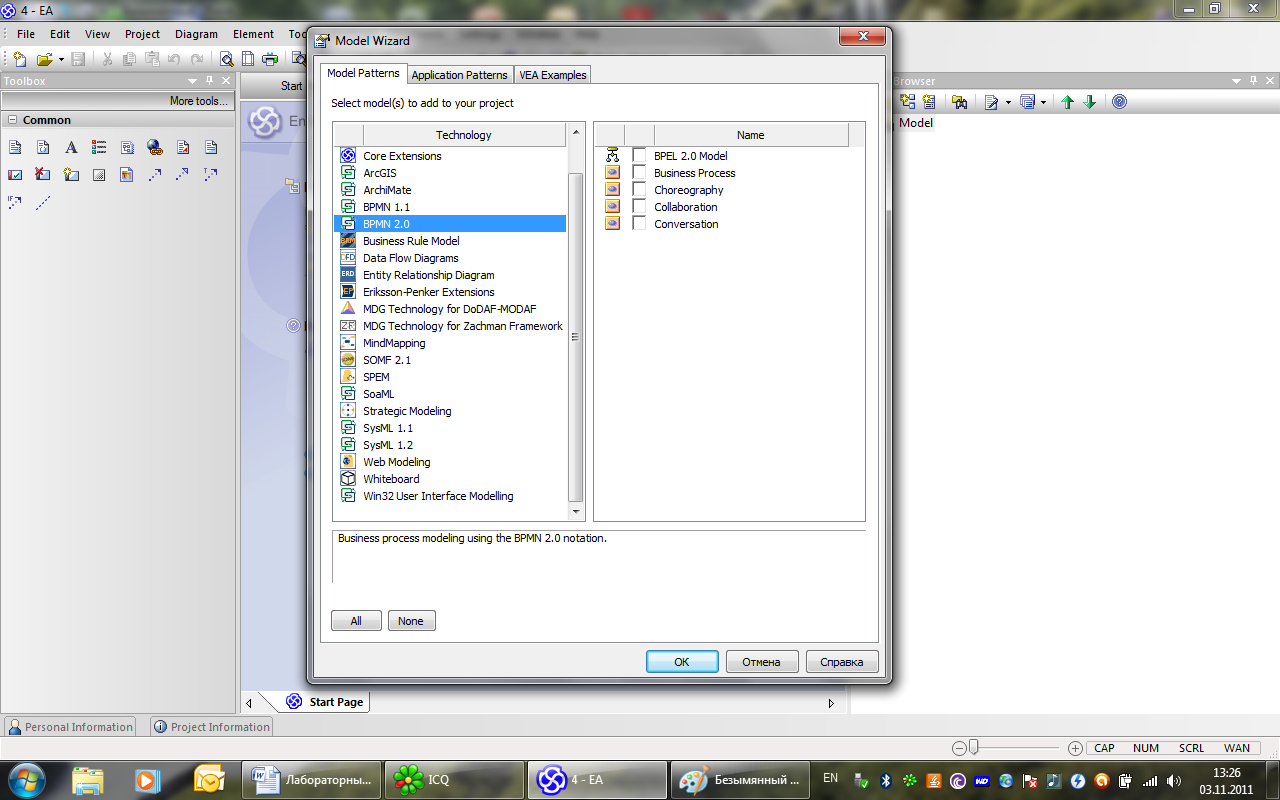
Task: Select Whiteboard in Technology list
Action: pyautogui.click(x=391, y=479)
